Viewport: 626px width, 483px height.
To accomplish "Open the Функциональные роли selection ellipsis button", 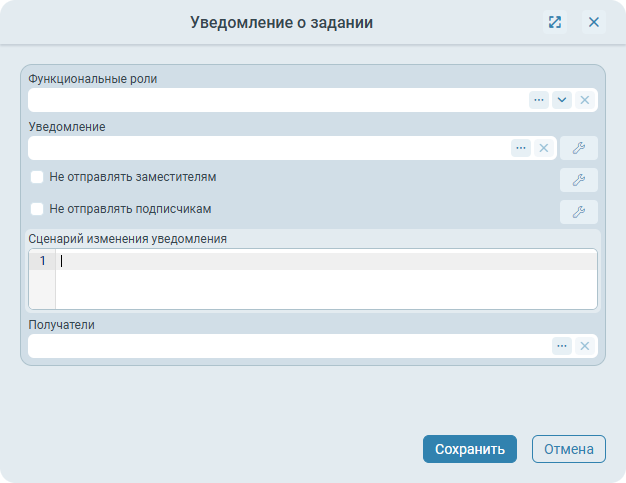I will click(x=538, y=100).
